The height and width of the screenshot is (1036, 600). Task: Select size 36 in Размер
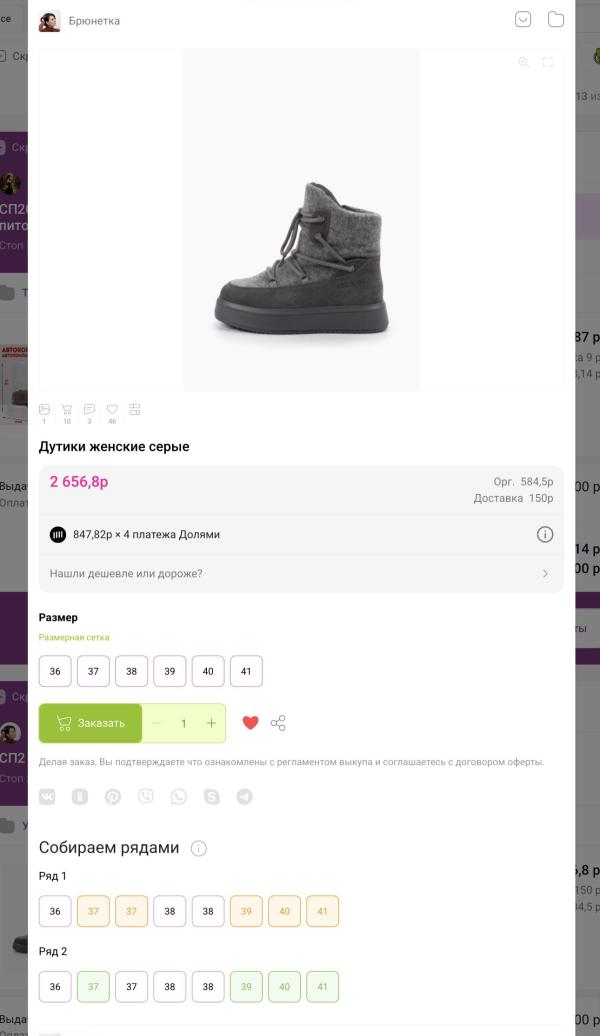tap(55, 671)
